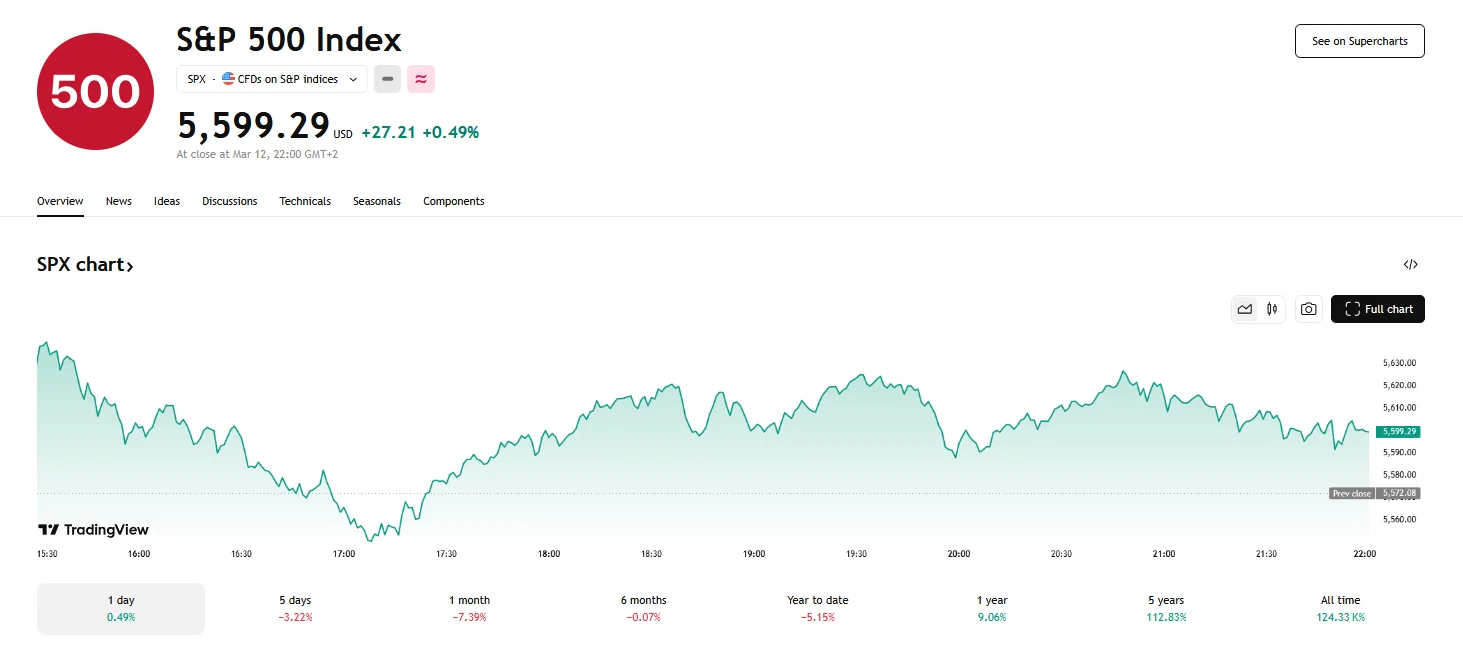1463x661 pixels.
Task: Enable the All time range view
Action: pos(1340,608)
